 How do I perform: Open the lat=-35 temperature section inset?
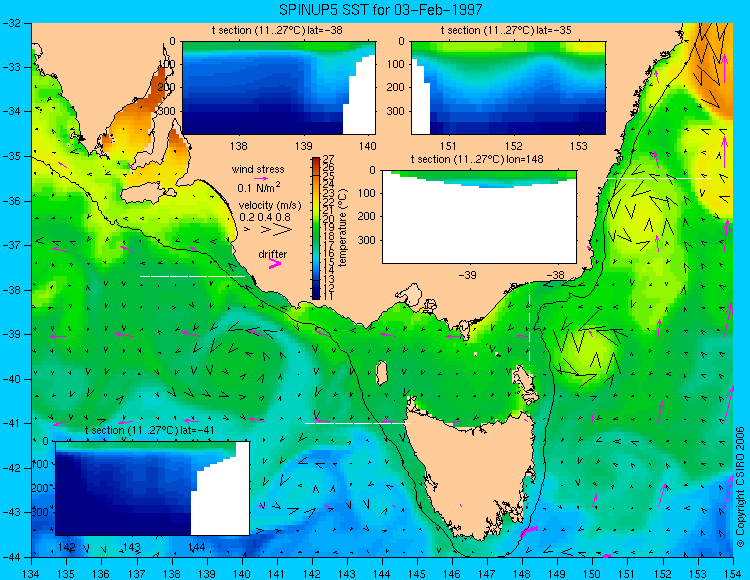coord(508,88)
